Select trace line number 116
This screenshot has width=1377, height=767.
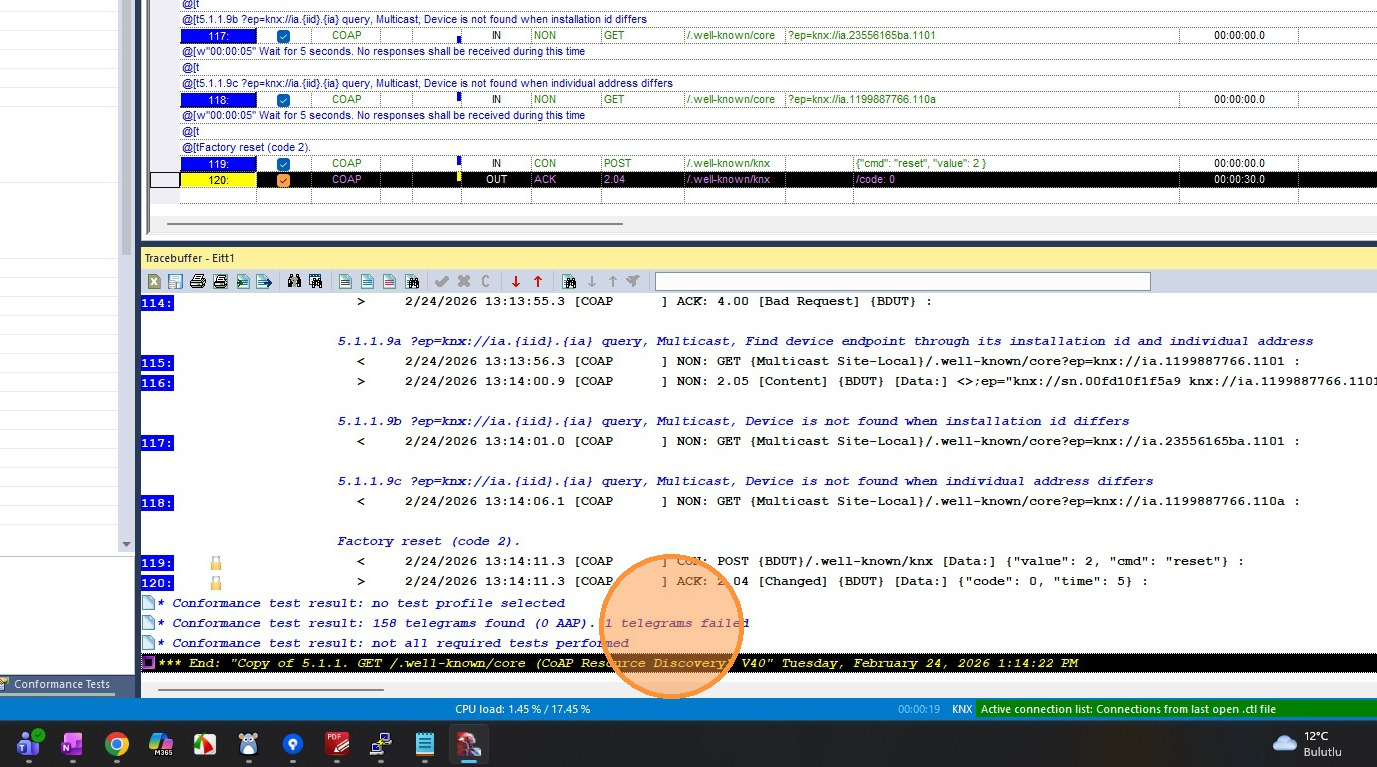(x=157, y=383)
